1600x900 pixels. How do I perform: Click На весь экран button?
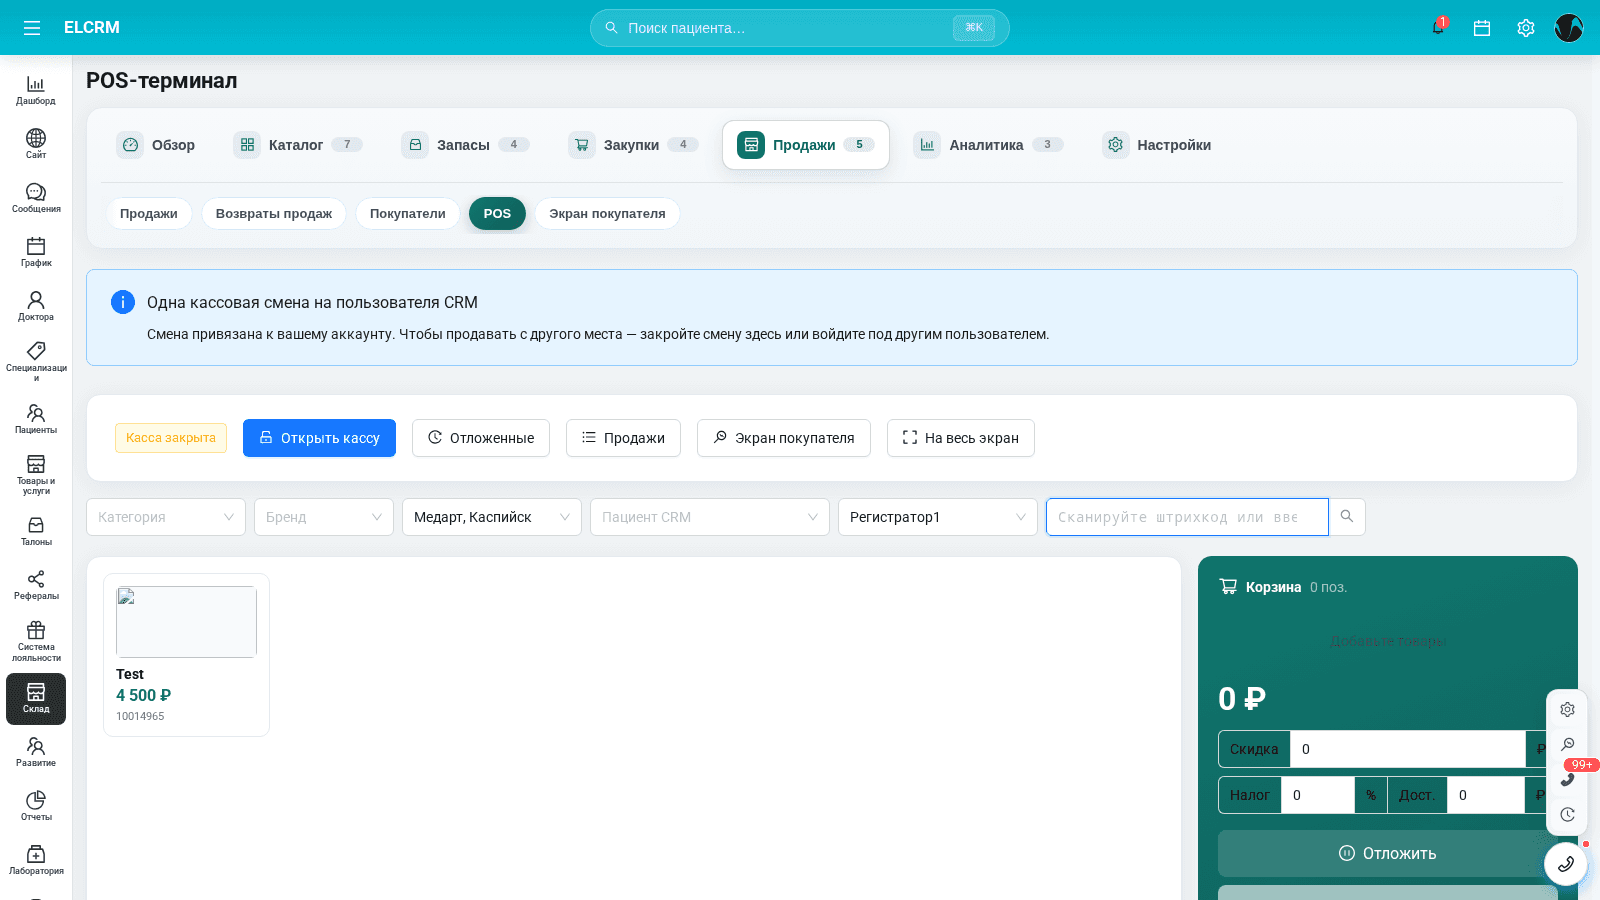click(961, 438)
